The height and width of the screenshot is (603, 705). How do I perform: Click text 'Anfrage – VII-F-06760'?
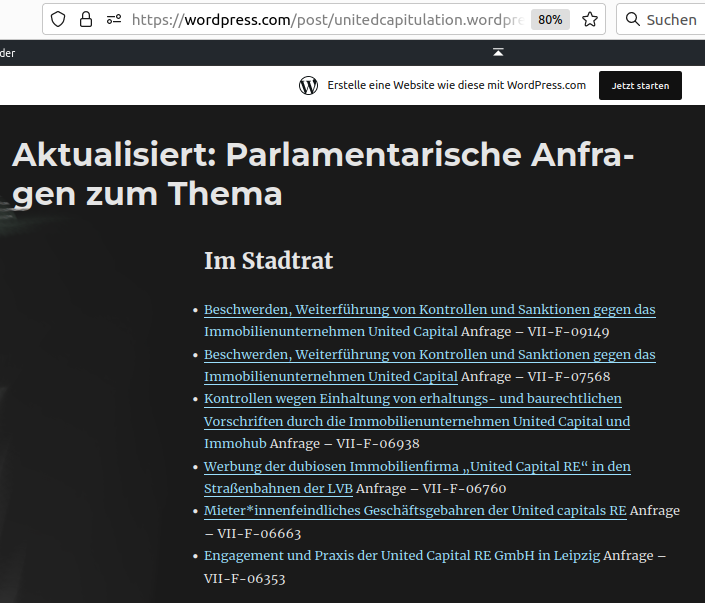coord(431,488)
